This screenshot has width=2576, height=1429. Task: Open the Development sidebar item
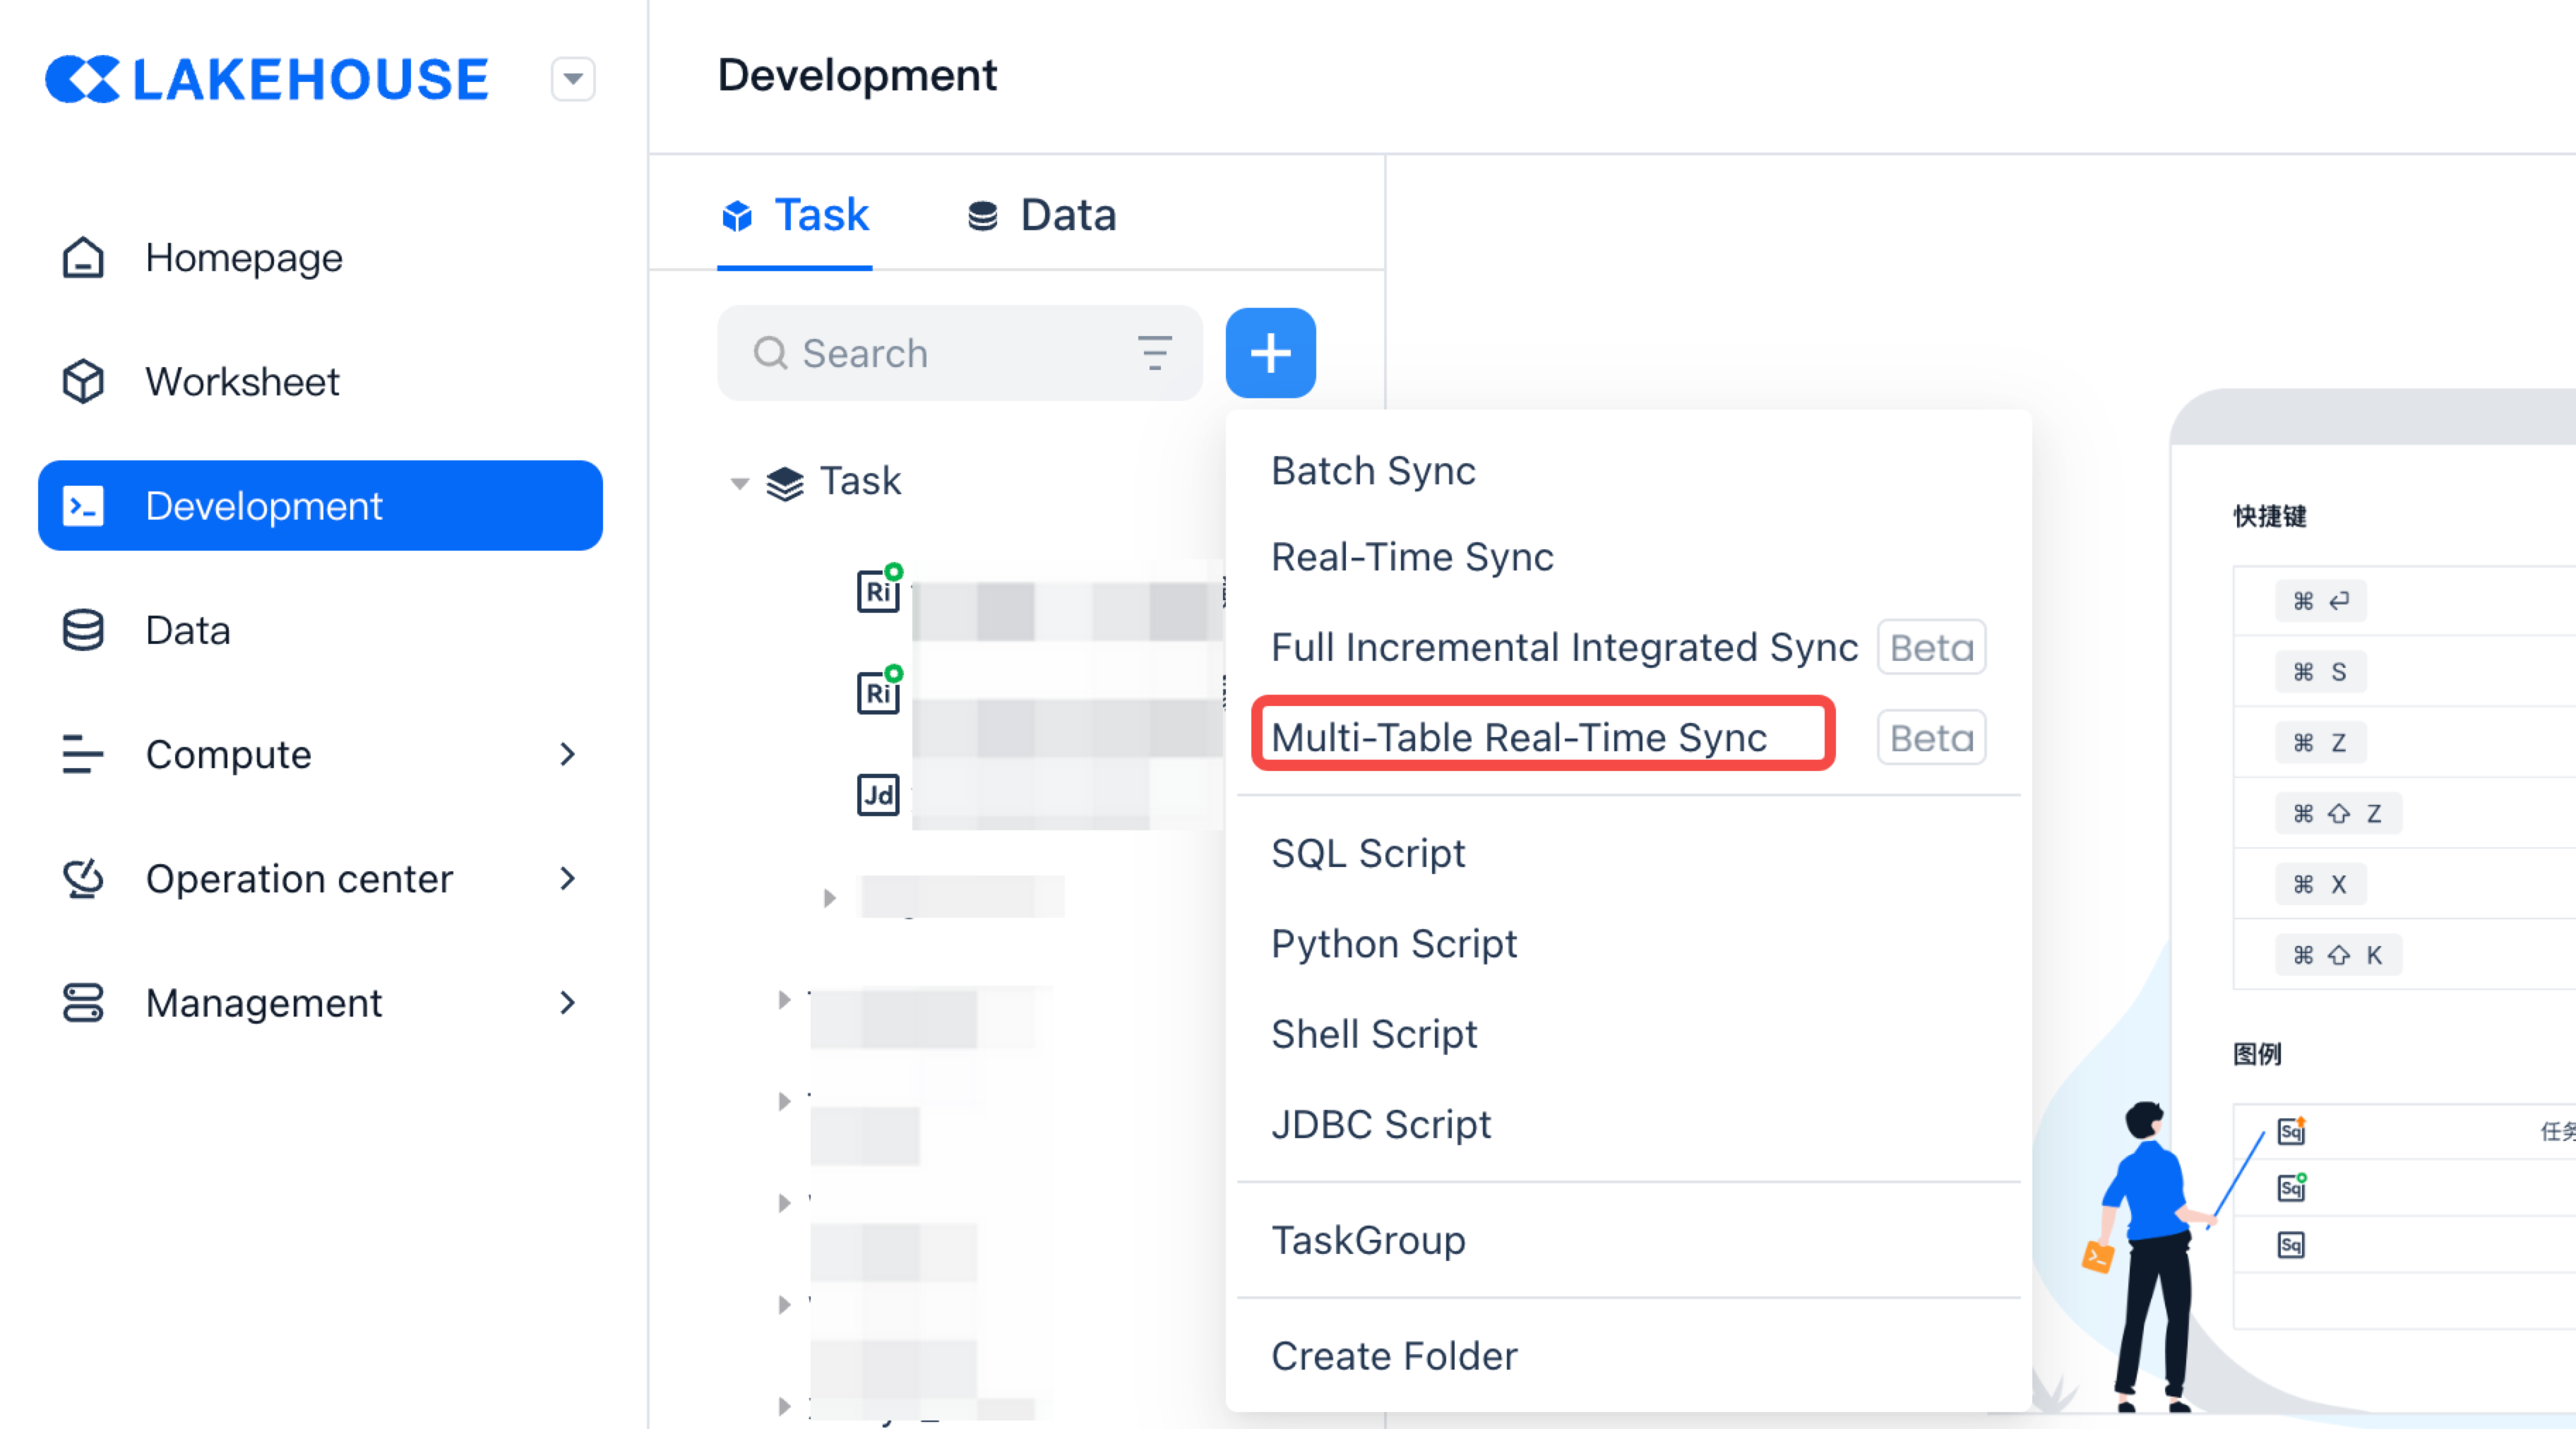(x=320, y=506)
